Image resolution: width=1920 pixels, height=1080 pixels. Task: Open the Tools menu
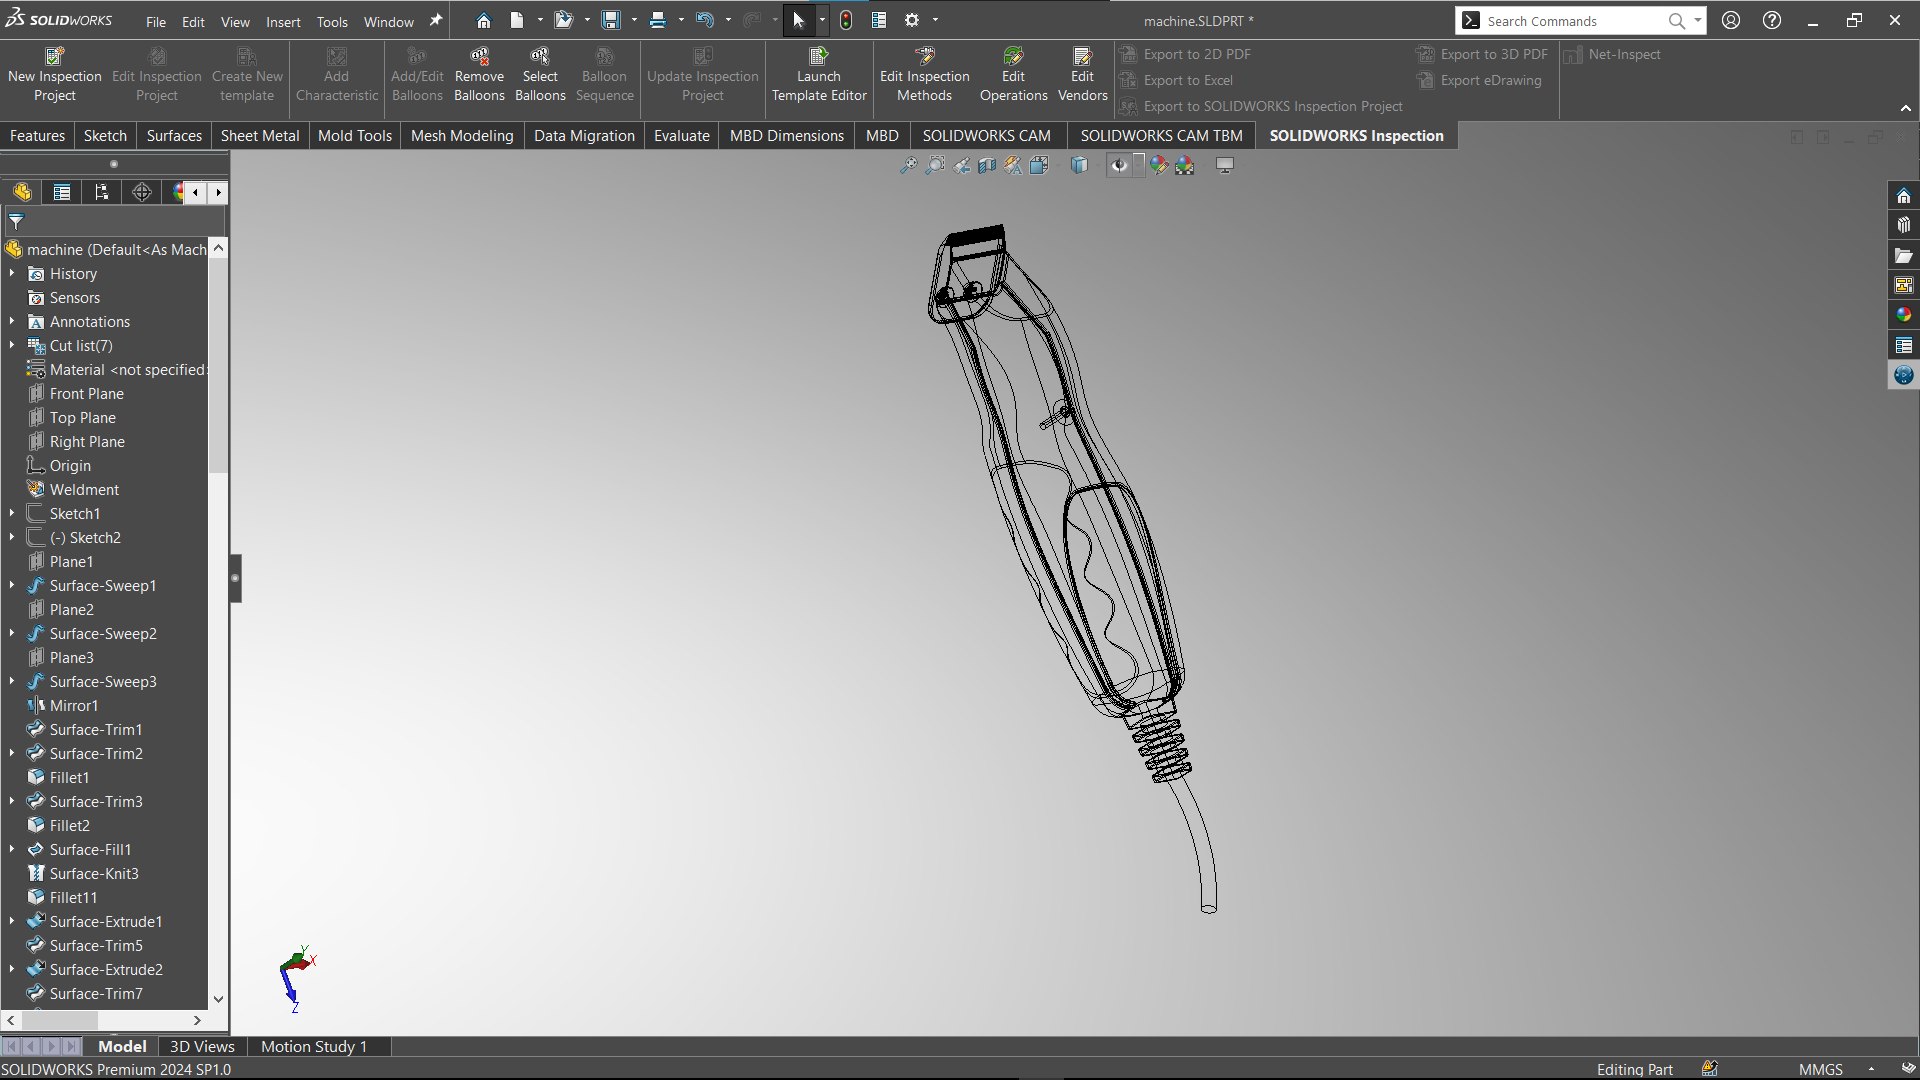[332, 21]
